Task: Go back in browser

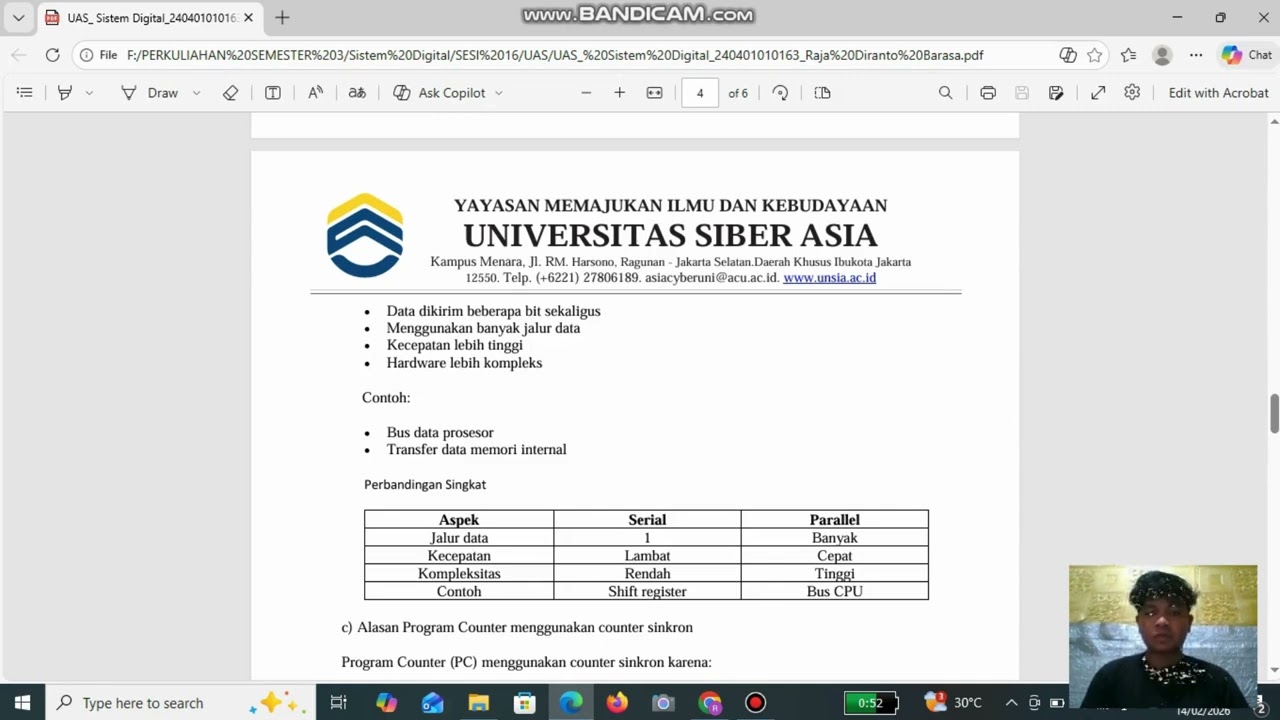Action: pyautogui.click(x=20, y=55)
